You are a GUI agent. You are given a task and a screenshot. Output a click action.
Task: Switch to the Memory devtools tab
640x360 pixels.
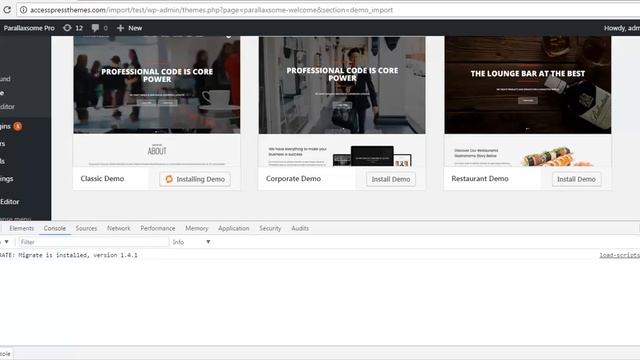[196, 228]
